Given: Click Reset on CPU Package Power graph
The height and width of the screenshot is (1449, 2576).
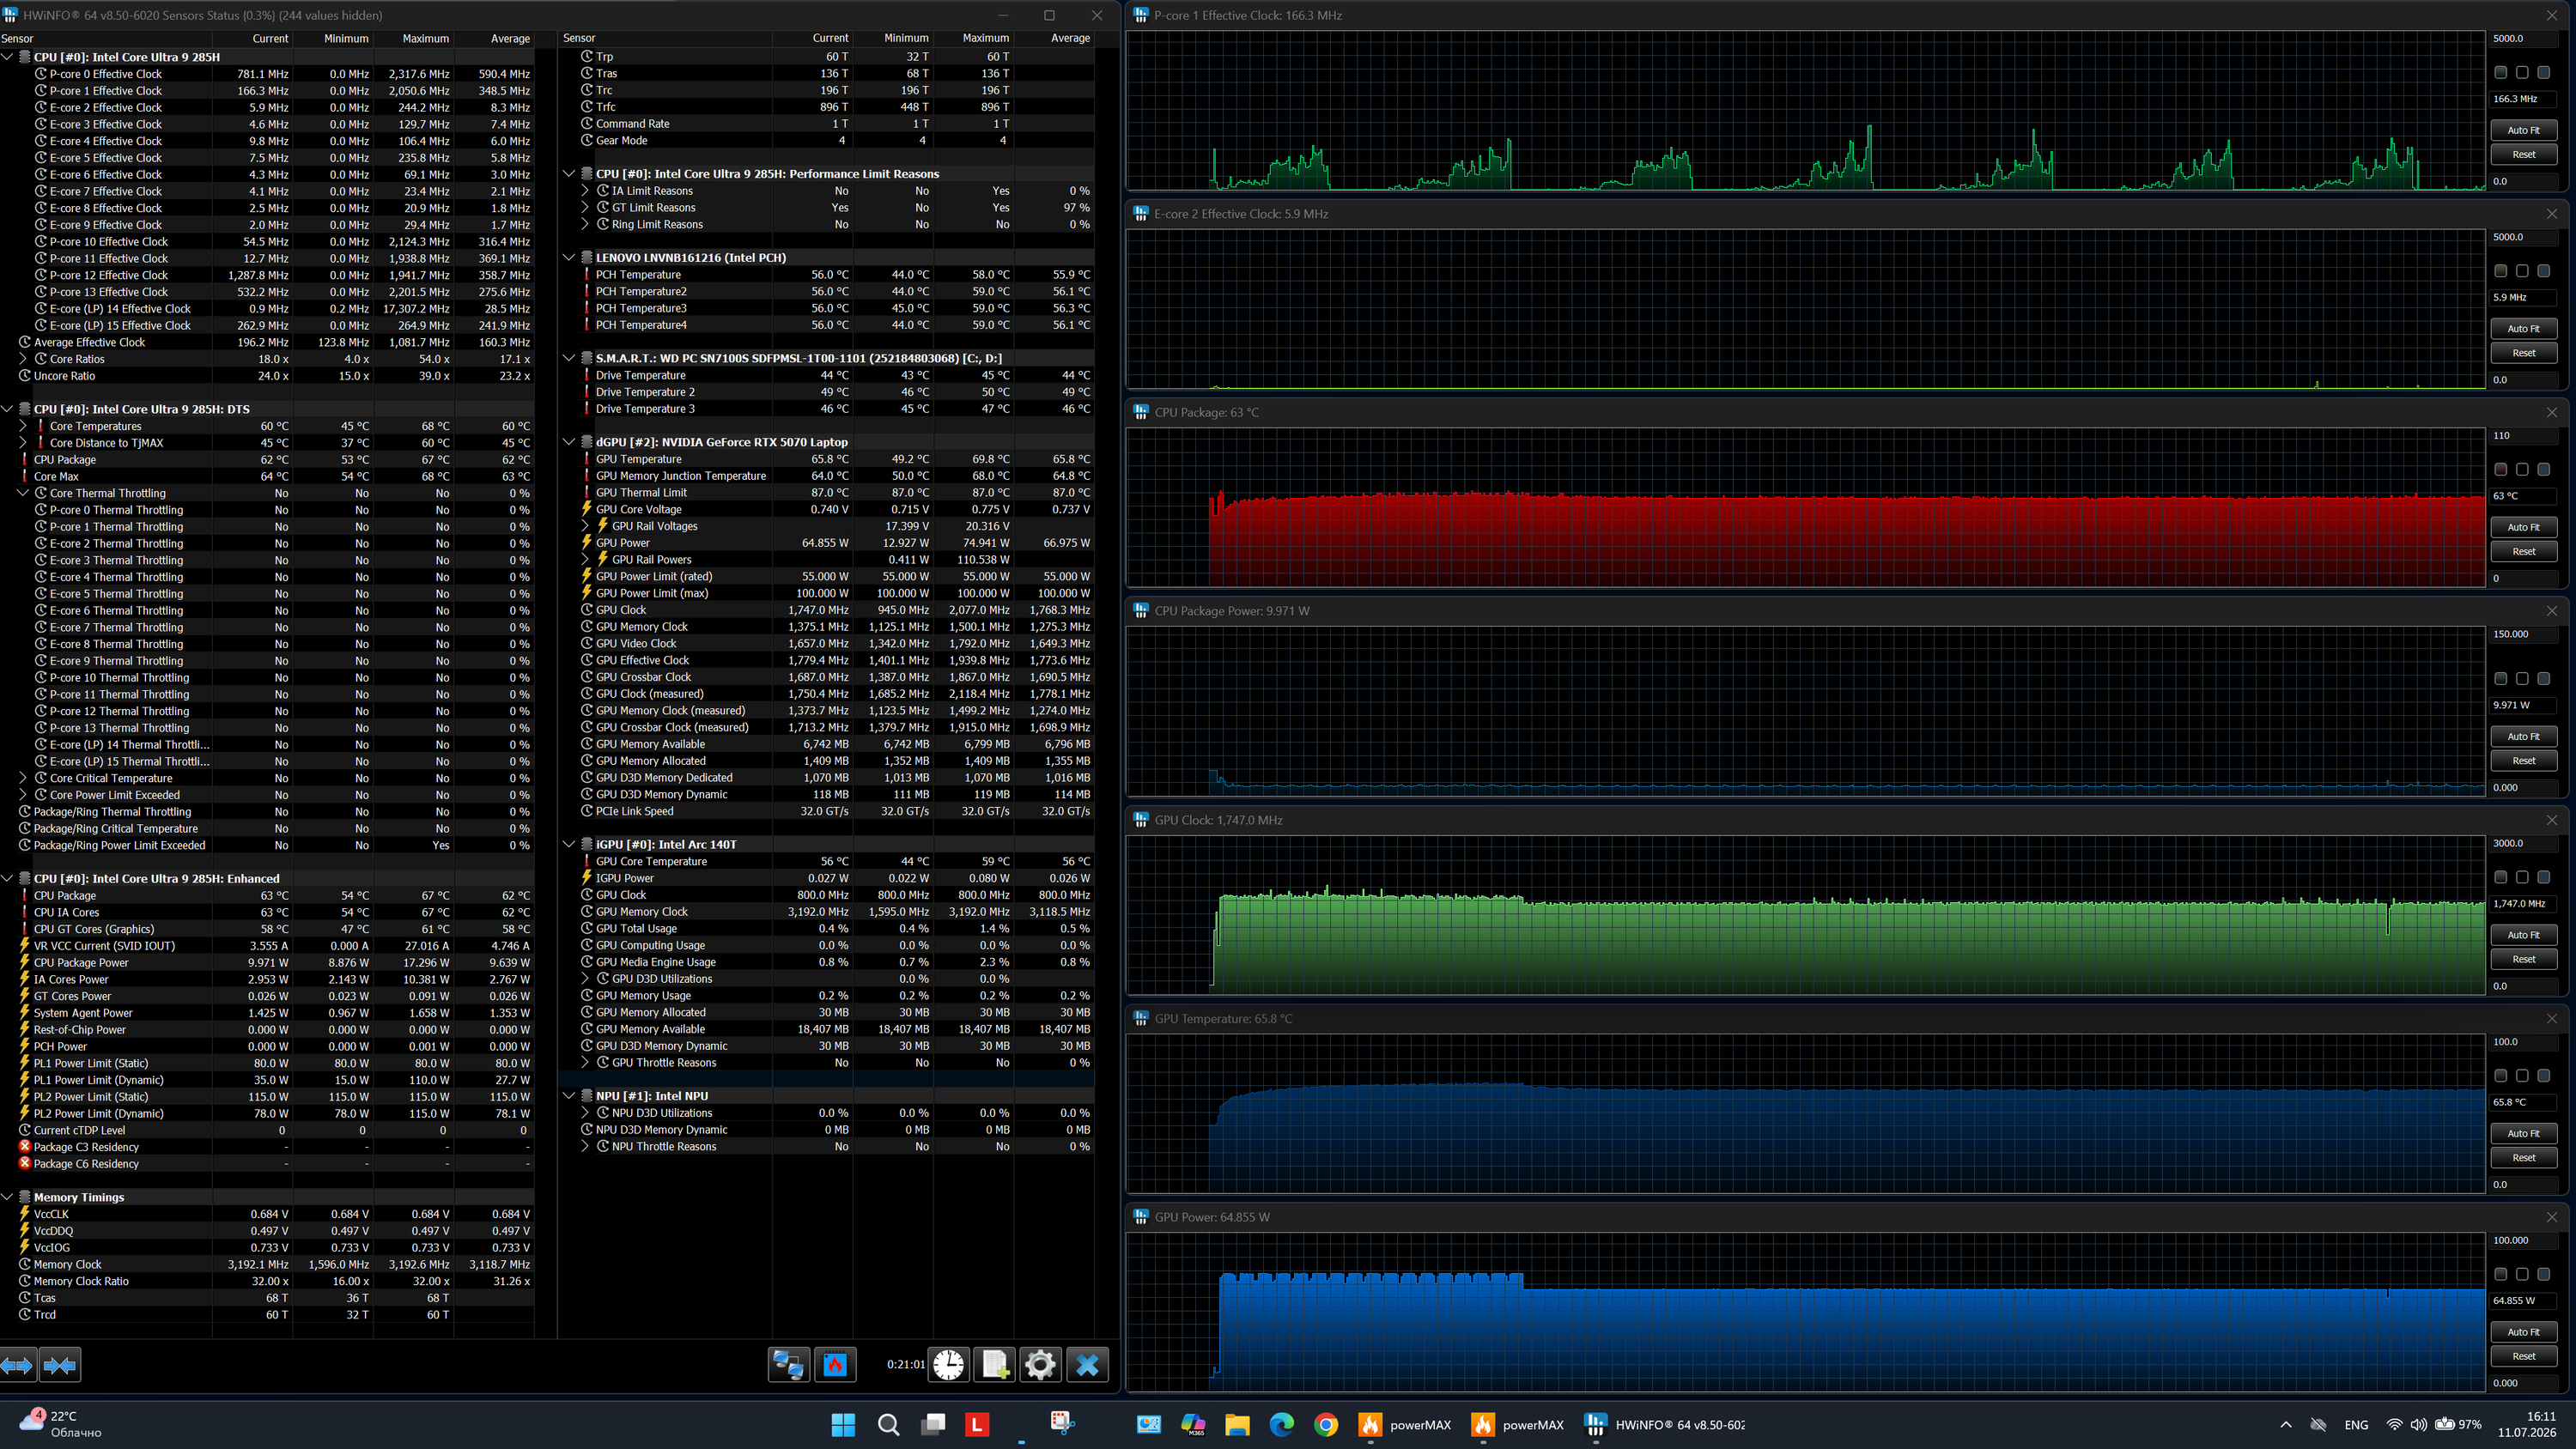Looking at the screenshot, I should coord(2523,760).
